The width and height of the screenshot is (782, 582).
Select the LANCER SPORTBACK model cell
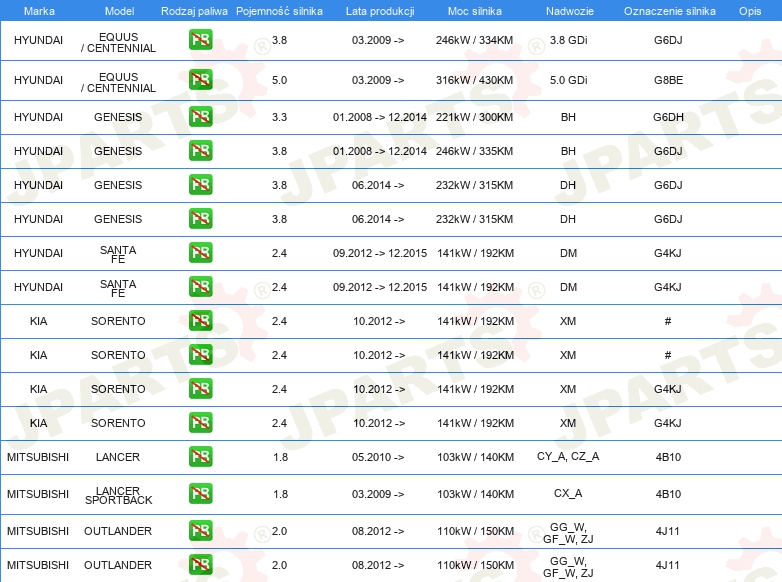(118, 494)
